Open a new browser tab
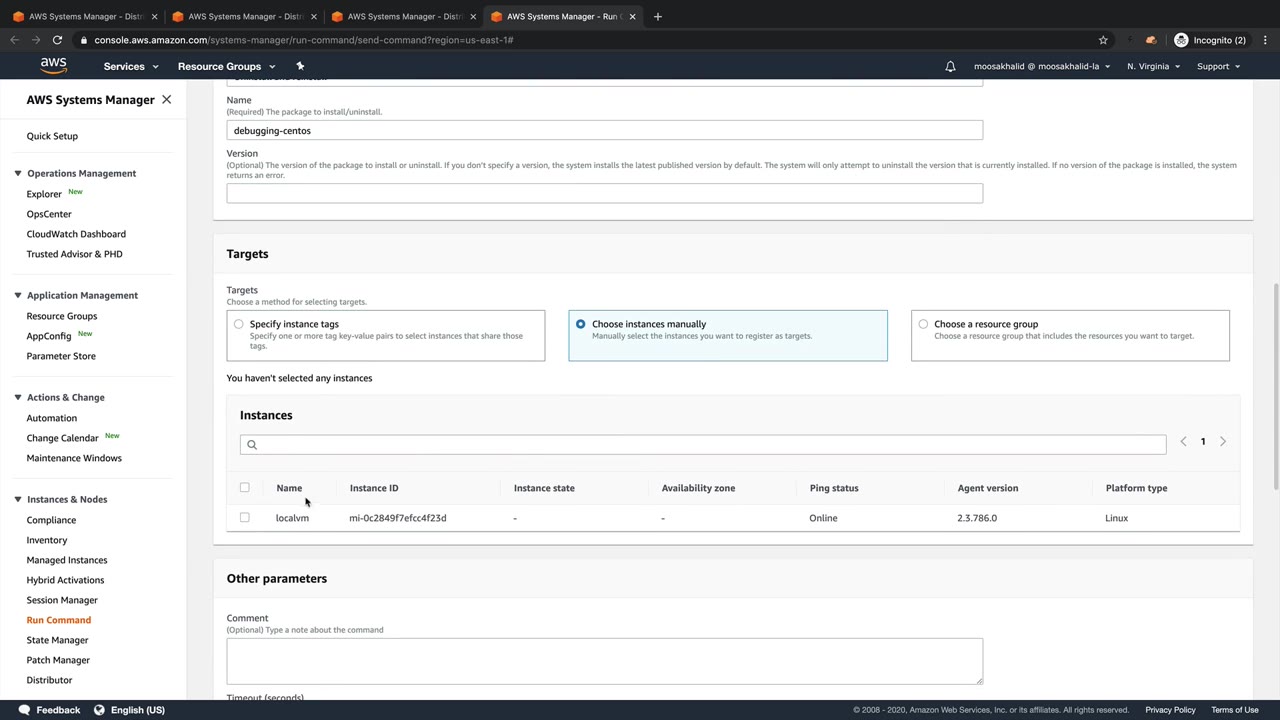Viewport: 1280px width, 720px height. click(x=657, y=16)
